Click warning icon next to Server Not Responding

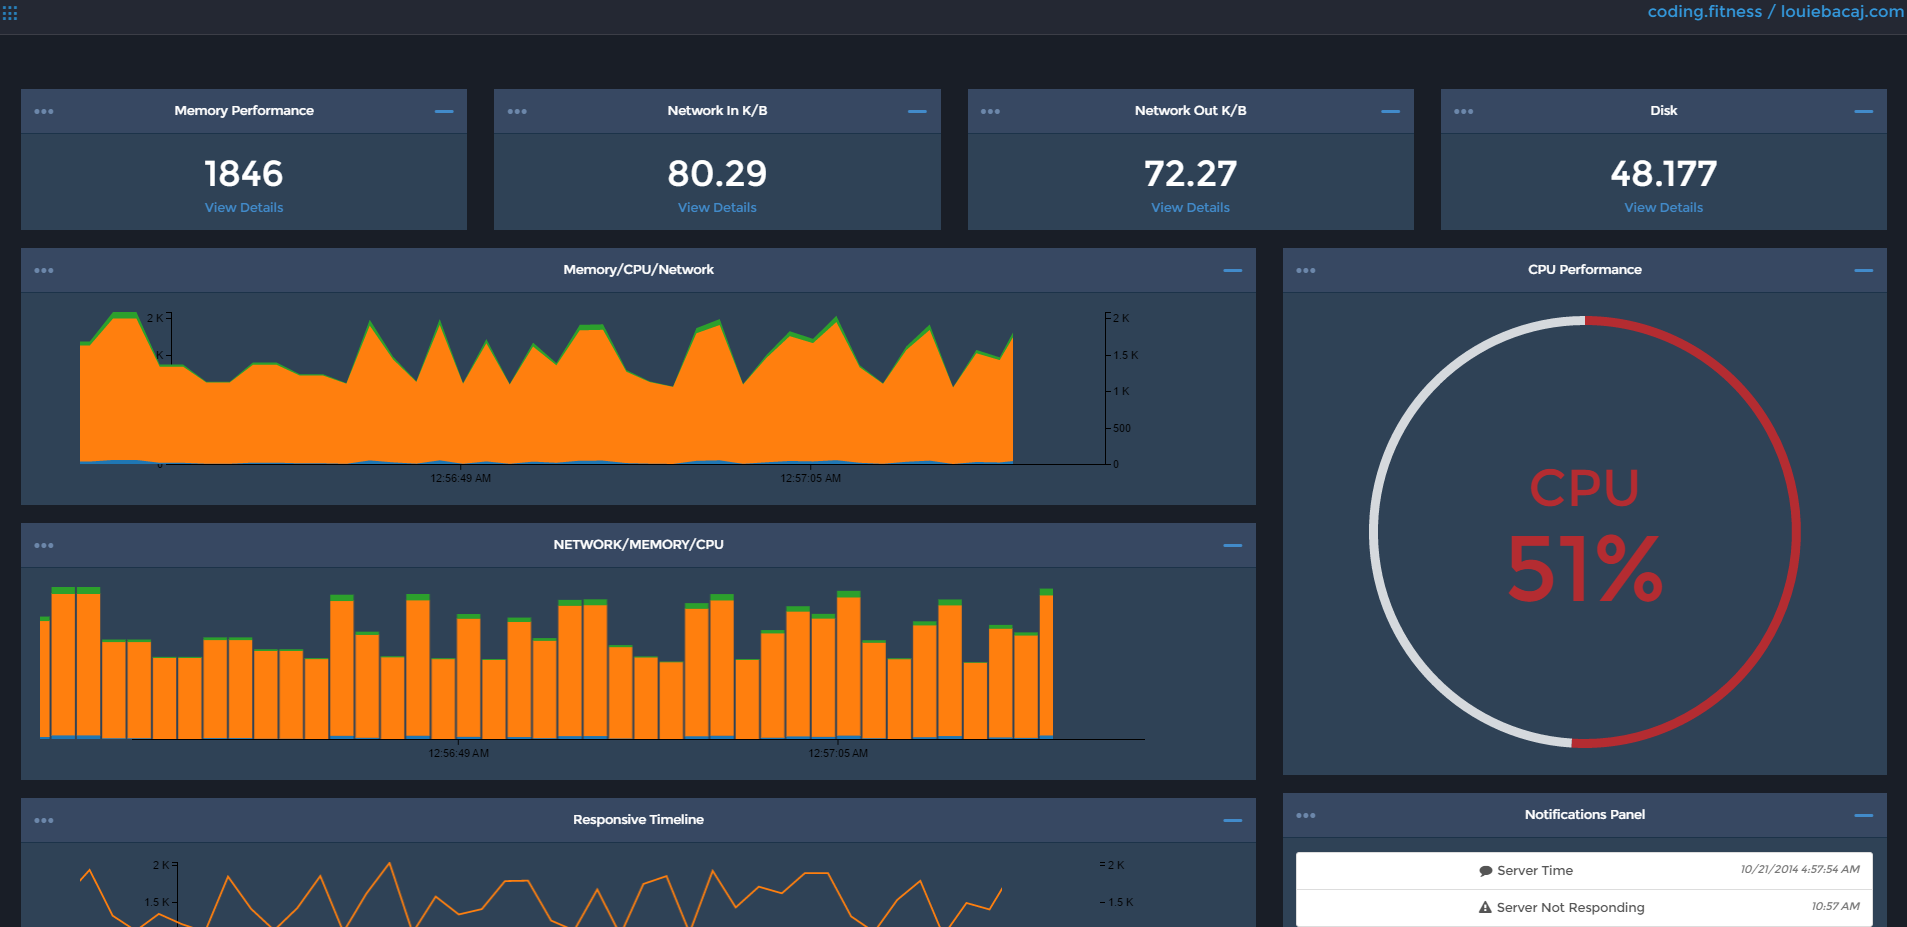(x=1483, y=907)
